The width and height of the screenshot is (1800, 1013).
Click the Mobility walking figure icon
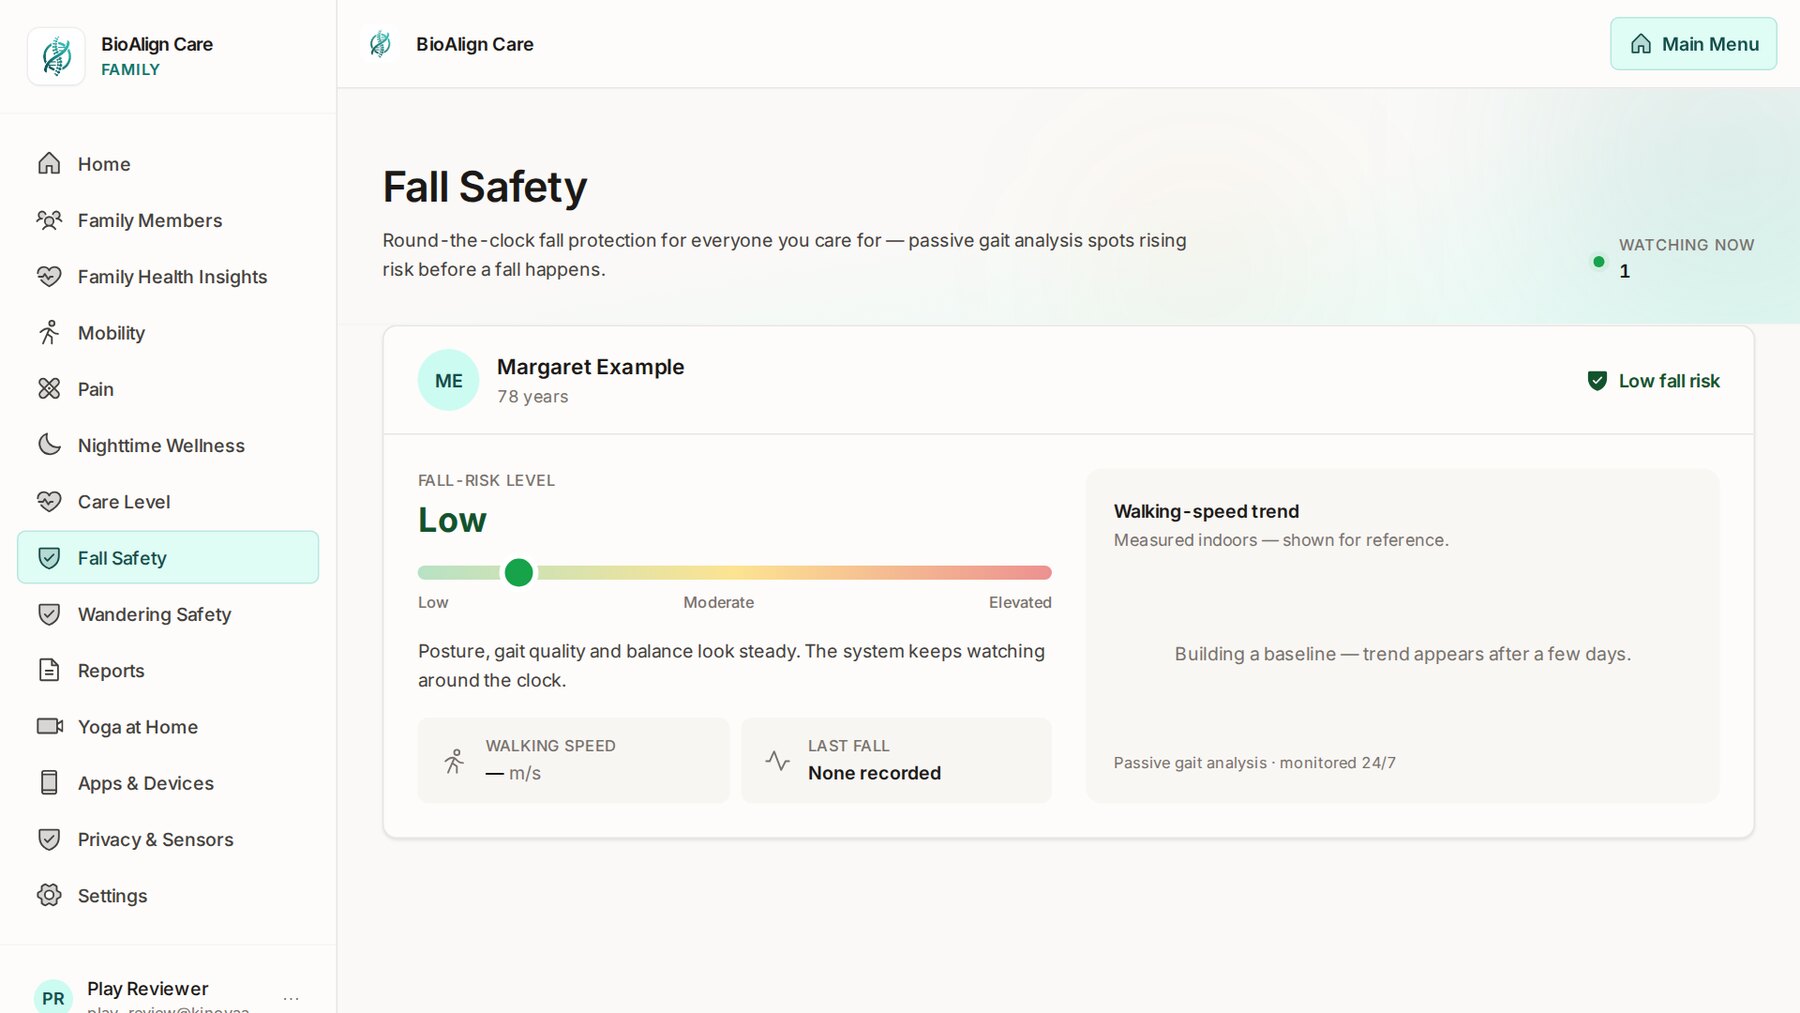(49, 333)
